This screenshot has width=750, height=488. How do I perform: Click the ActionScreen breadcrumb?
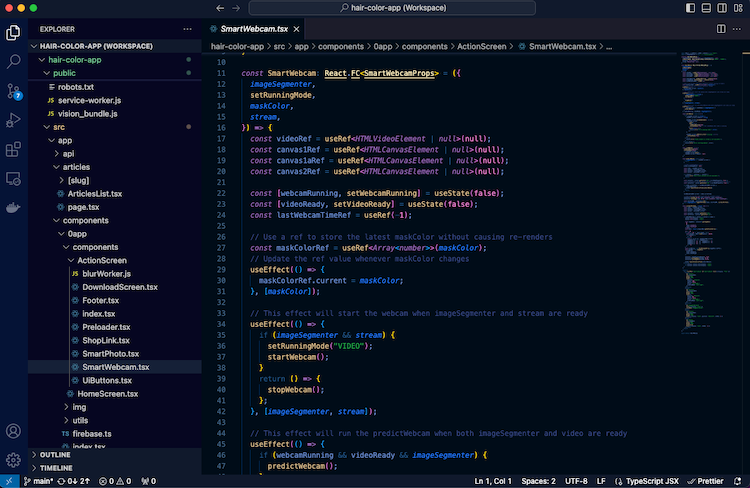coord(481,46)
